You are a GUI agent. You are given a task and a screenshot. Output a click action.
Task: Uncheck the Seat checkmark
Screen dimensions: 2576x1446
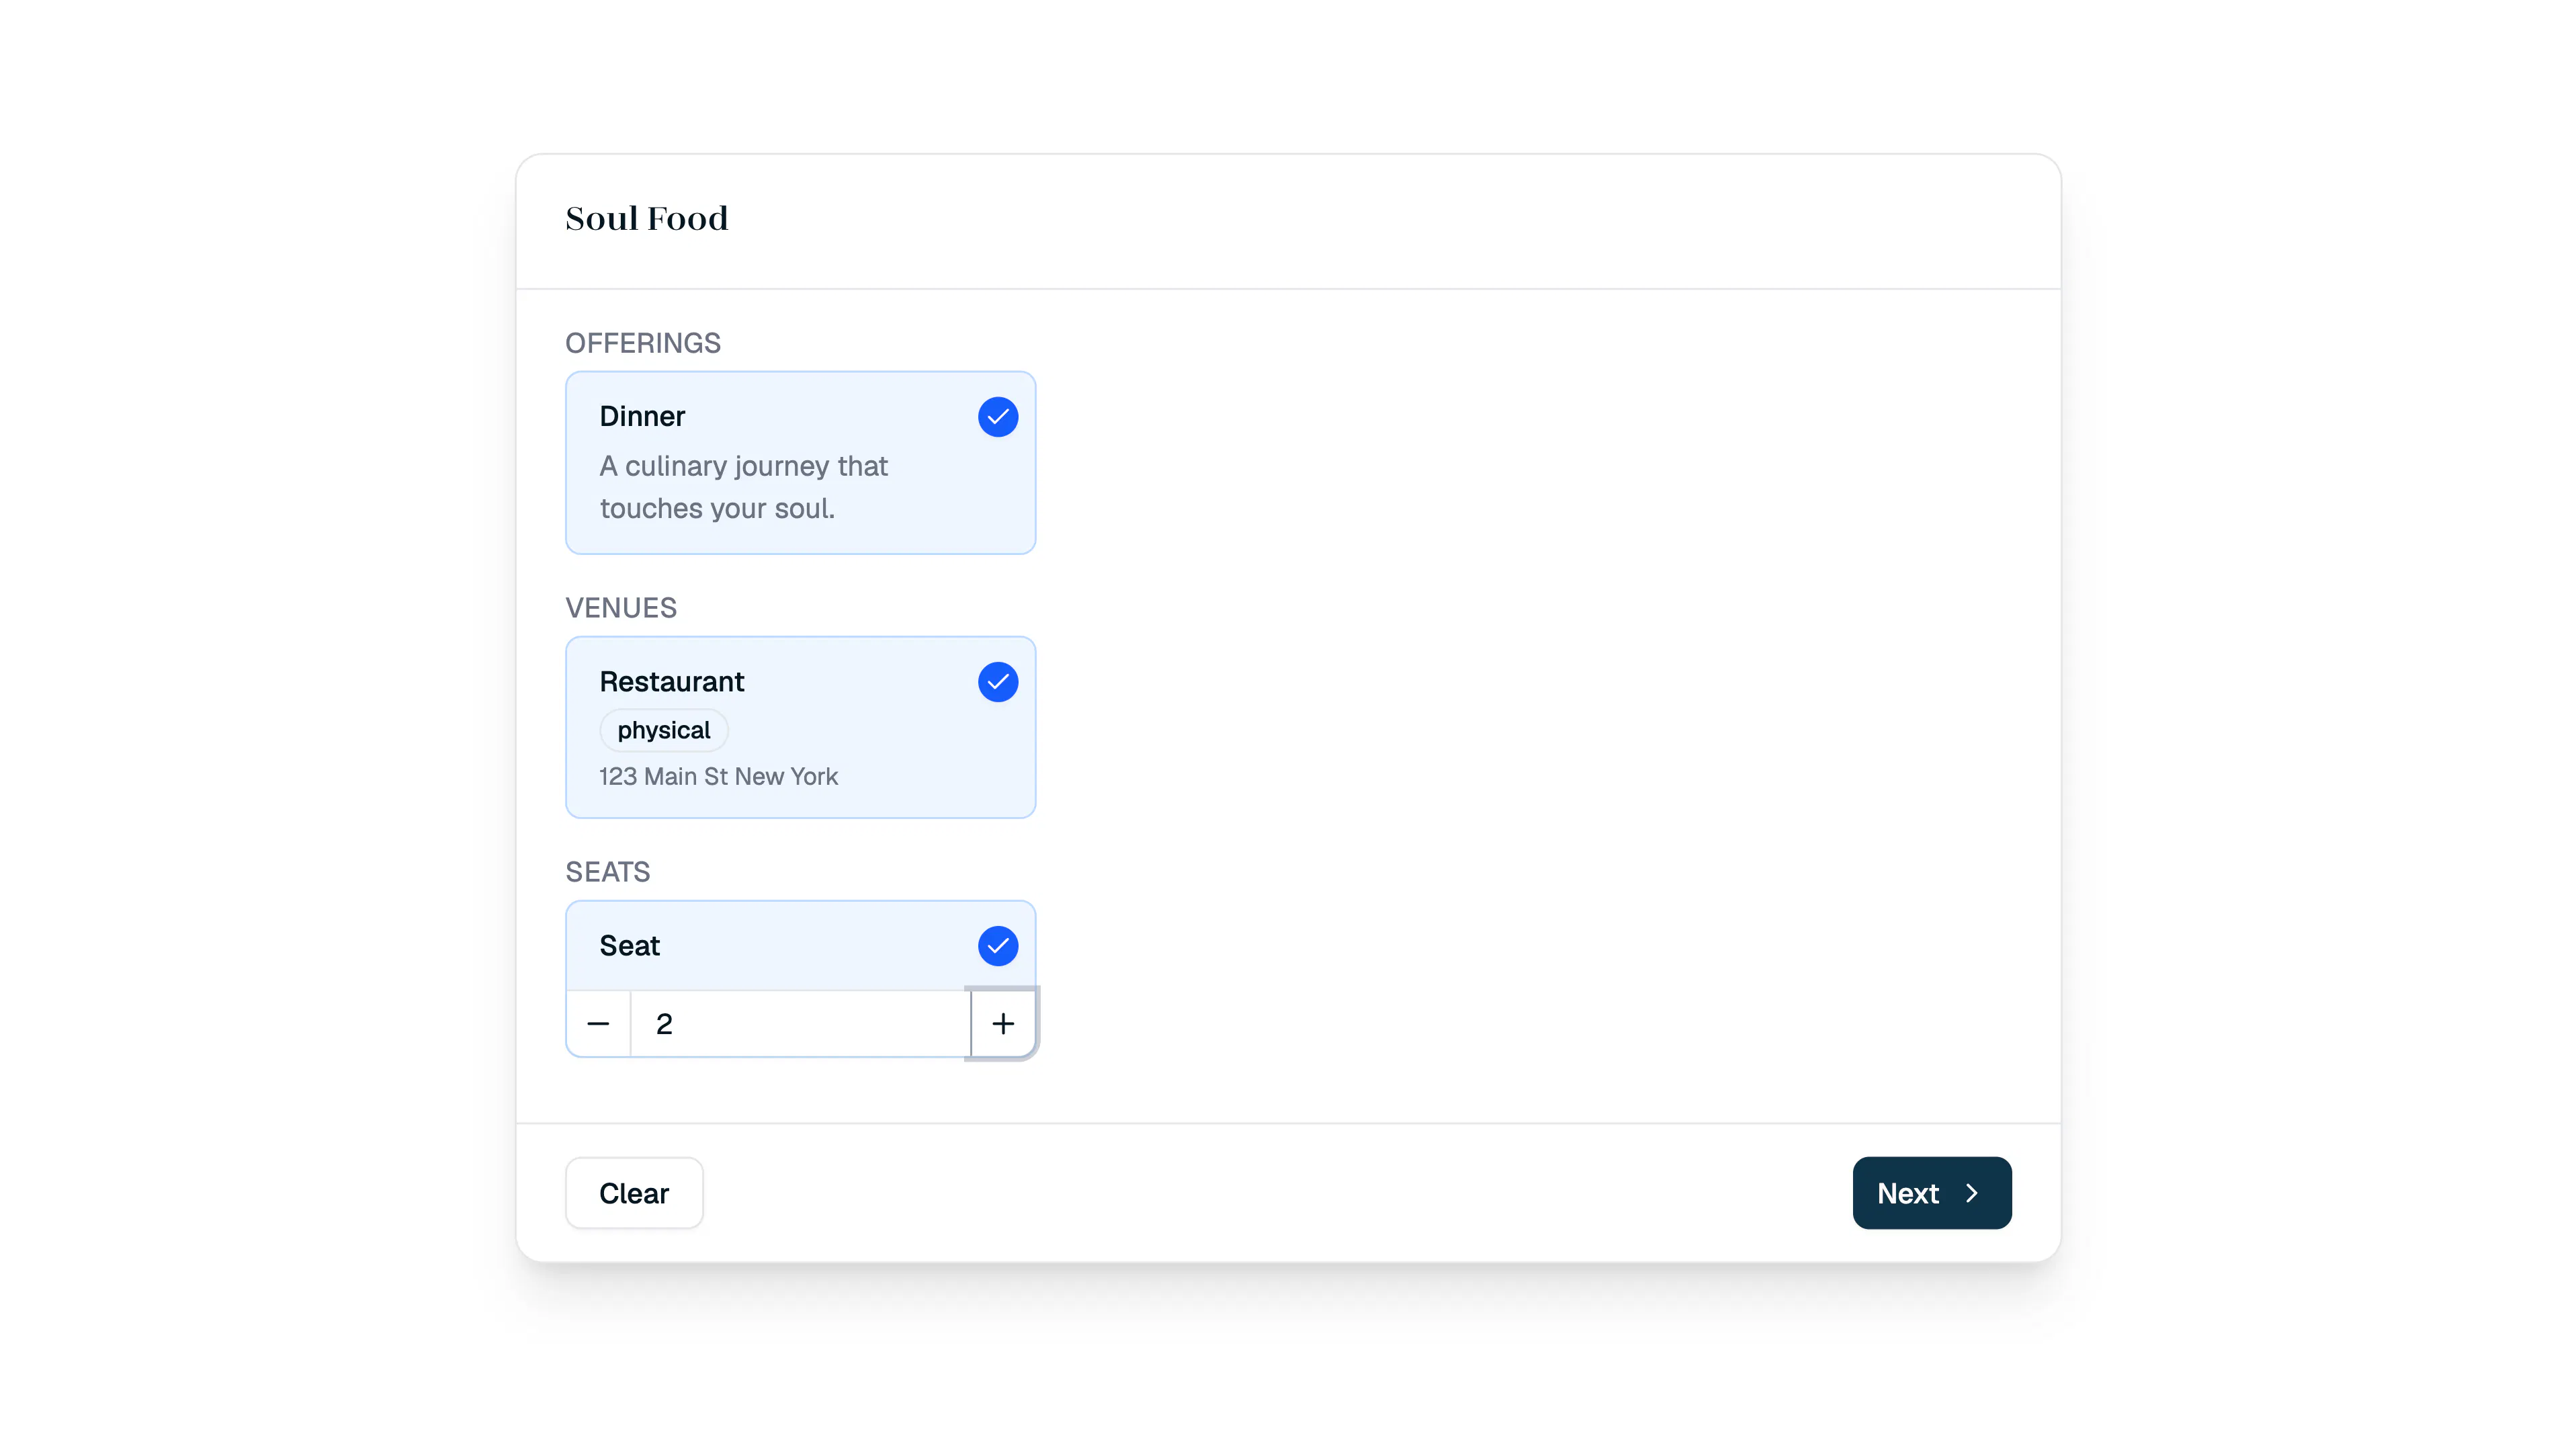click(x=997, y=946)
